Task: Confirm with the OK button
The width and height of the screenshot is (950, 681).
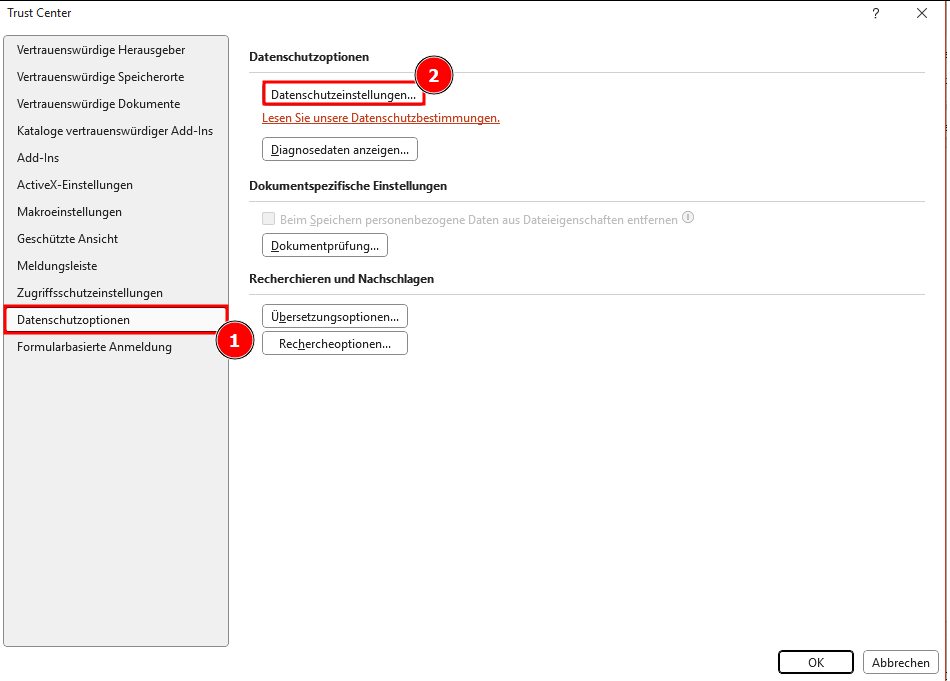Action: click(x=815, y=662)
